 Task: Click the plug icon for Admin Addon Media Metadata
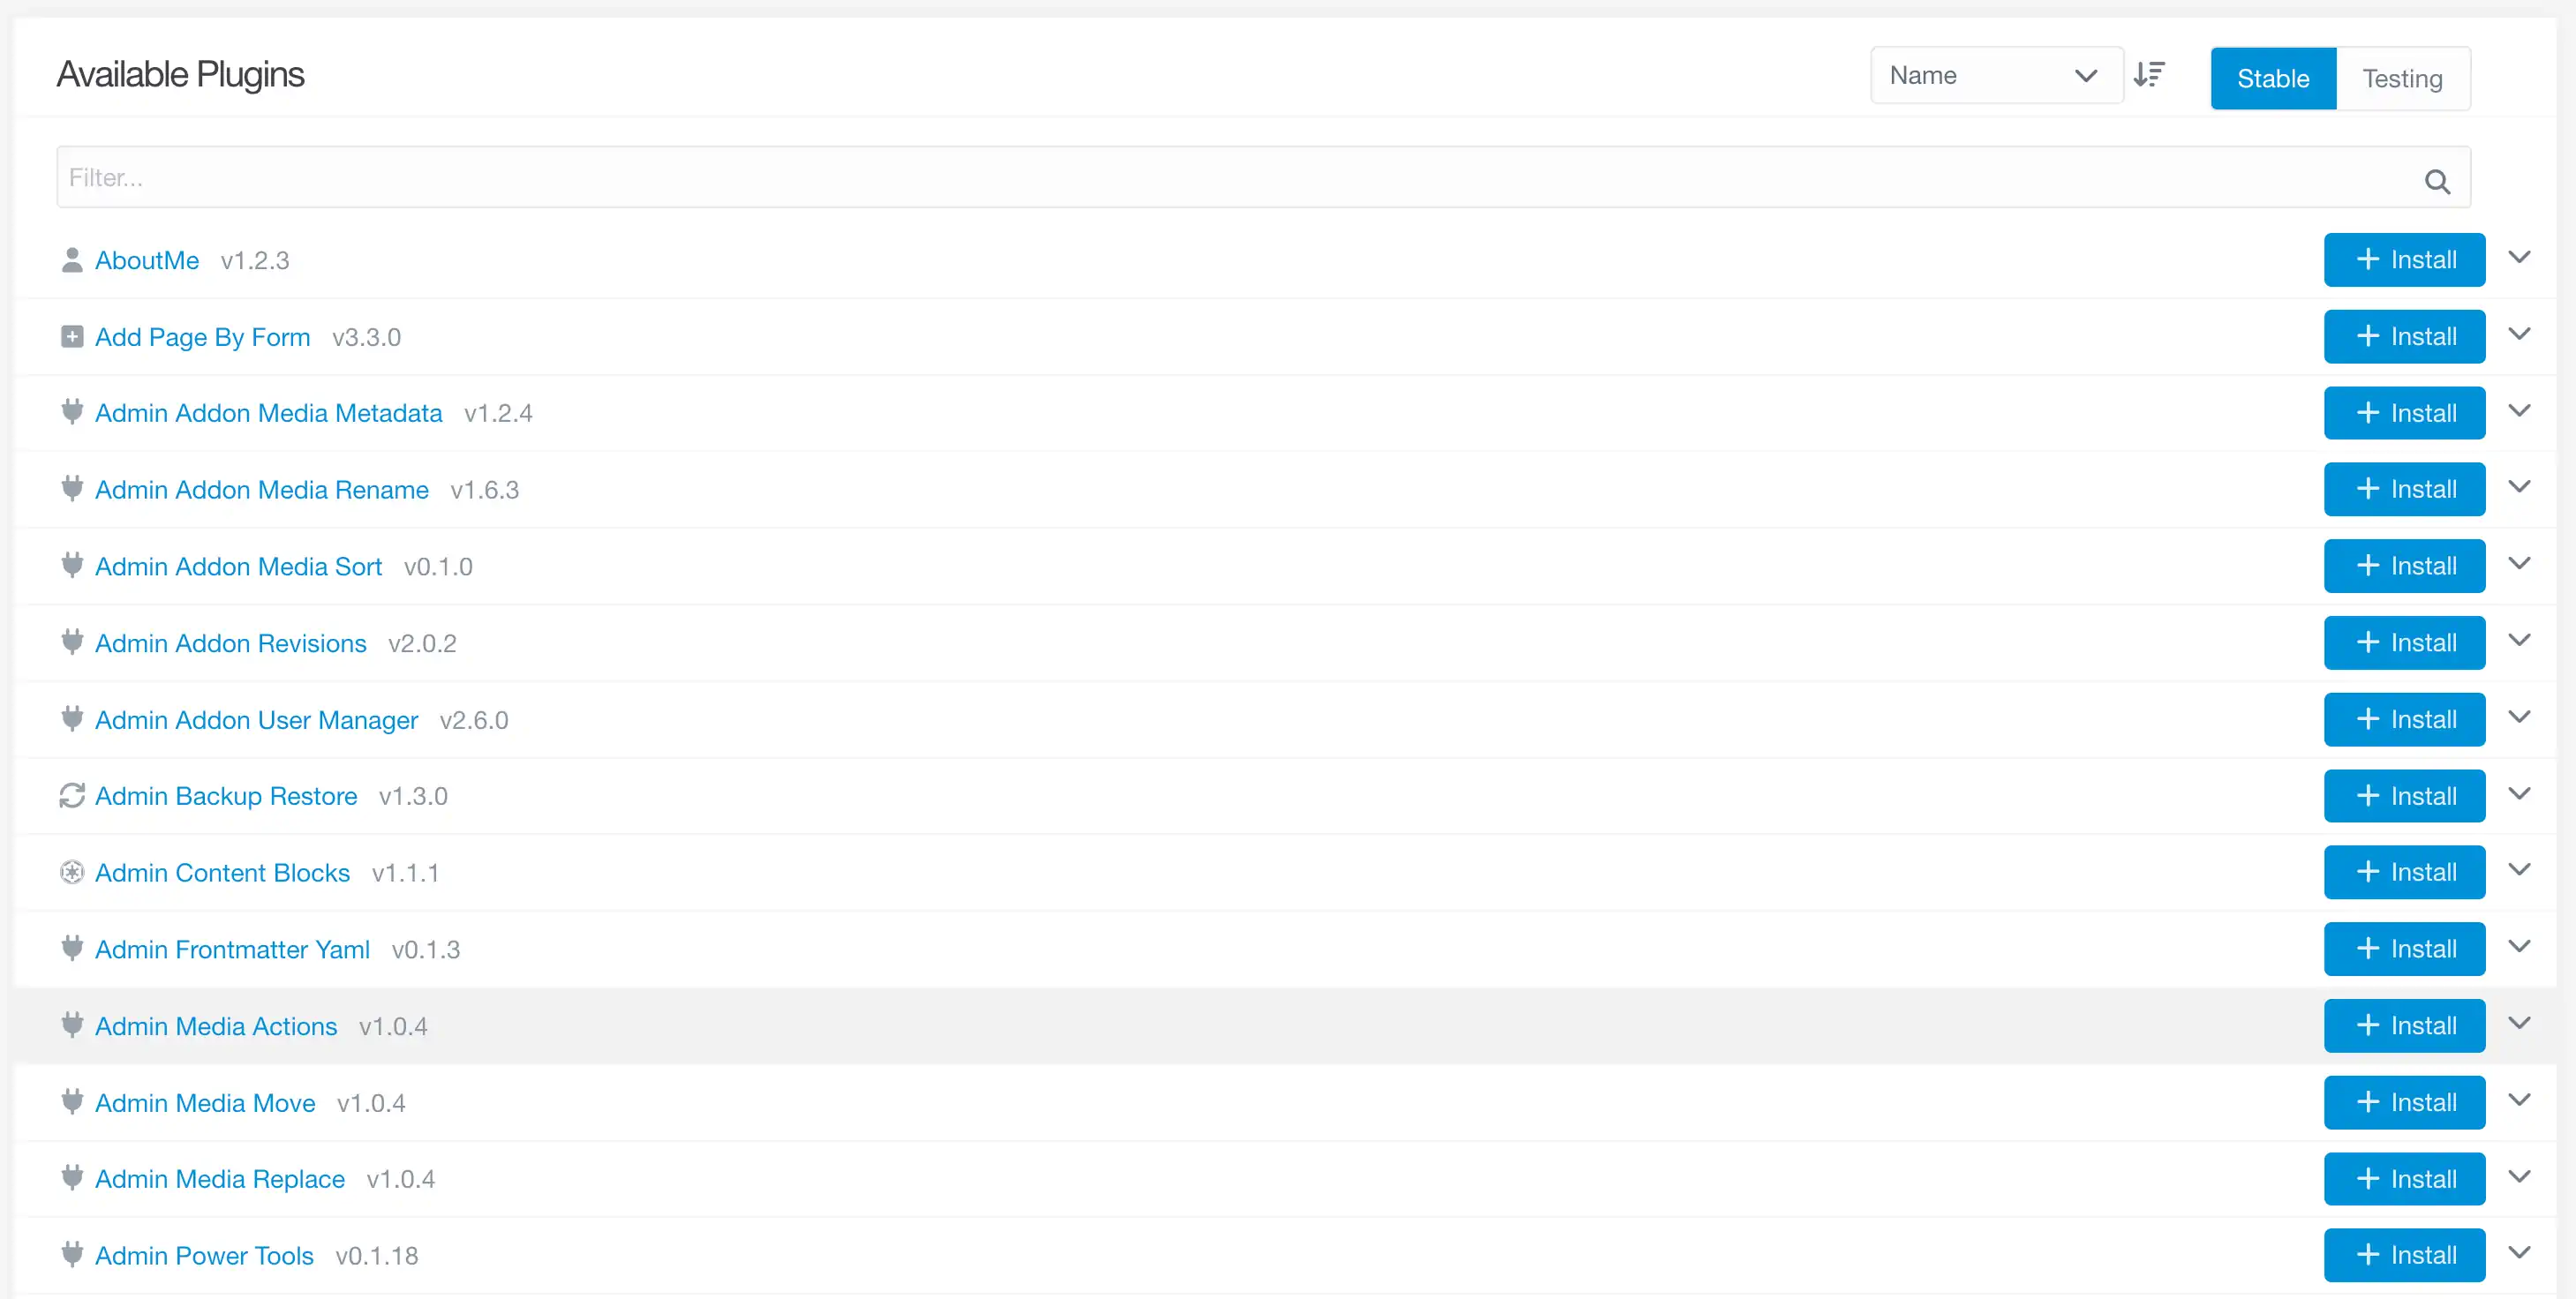pyautogui.click(x=71, y=412)
